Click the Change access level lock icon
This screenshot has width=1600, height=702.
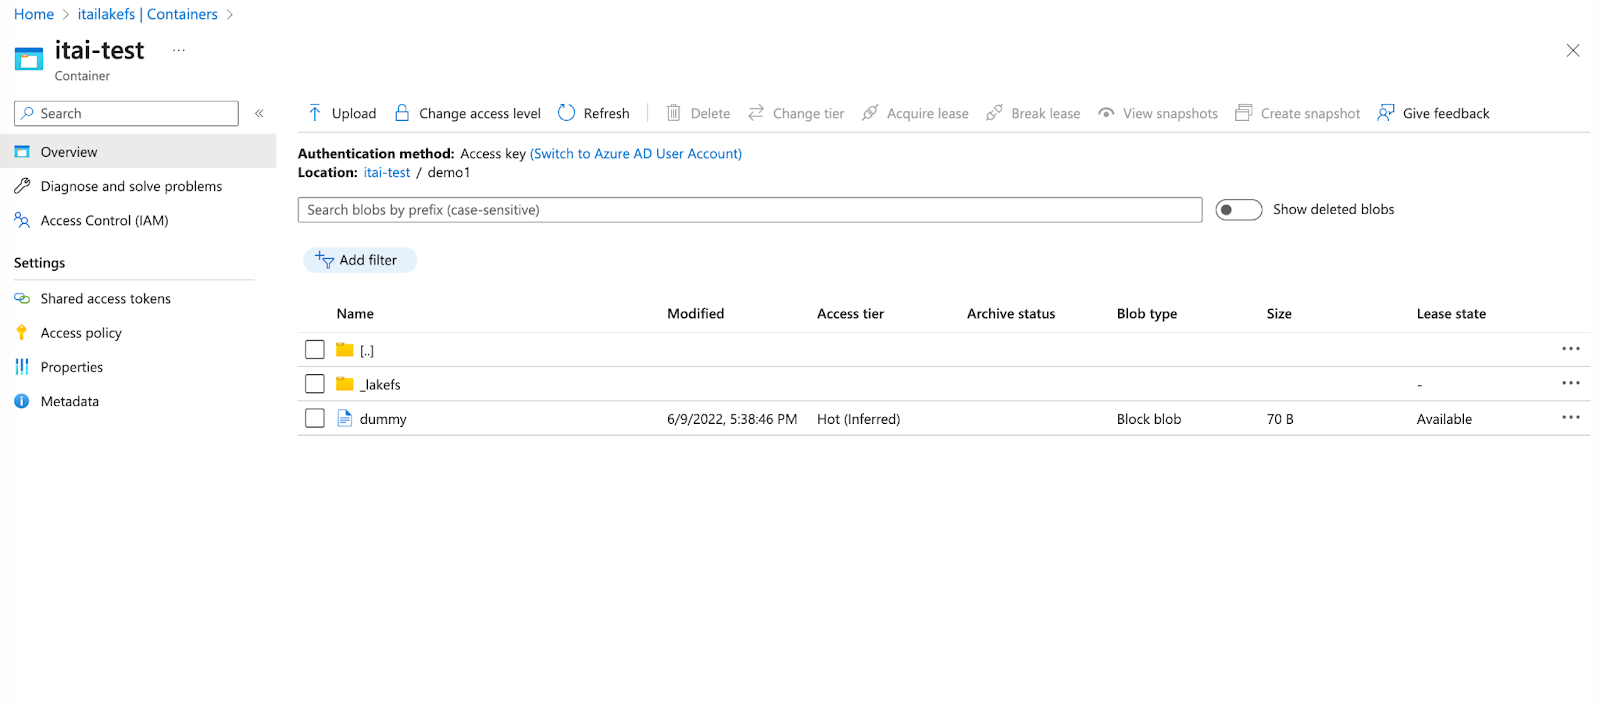pyautogui.click(x=402, y=113)
